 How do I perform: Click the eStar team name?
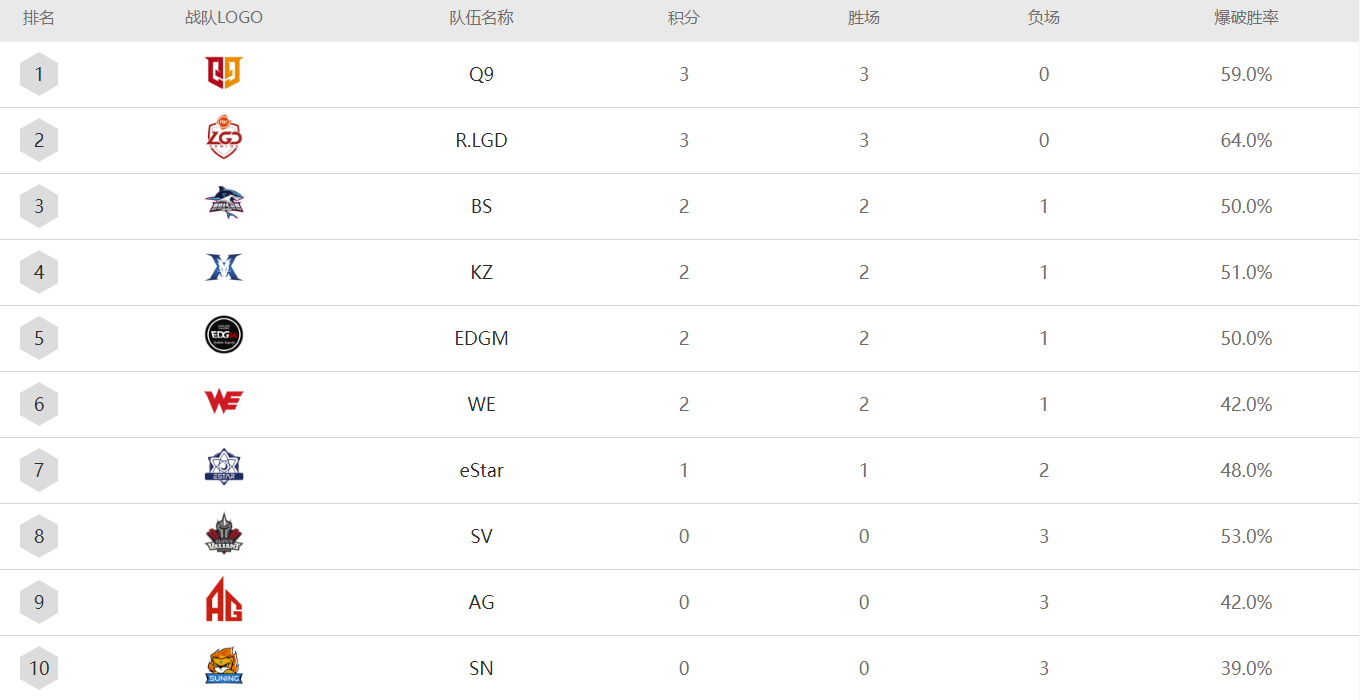tap(482, 470)
